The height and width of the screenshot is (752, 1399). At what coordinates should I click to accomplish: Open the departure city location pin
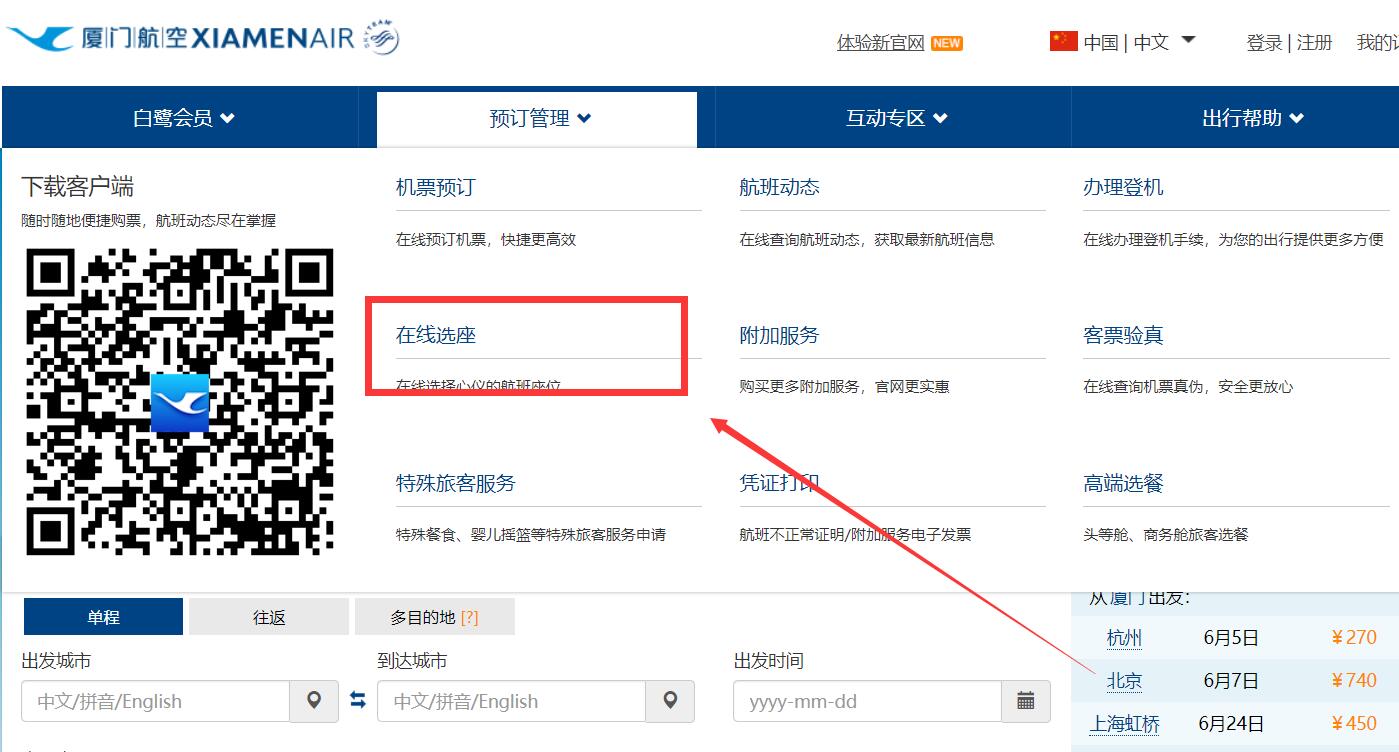(314, 701)
